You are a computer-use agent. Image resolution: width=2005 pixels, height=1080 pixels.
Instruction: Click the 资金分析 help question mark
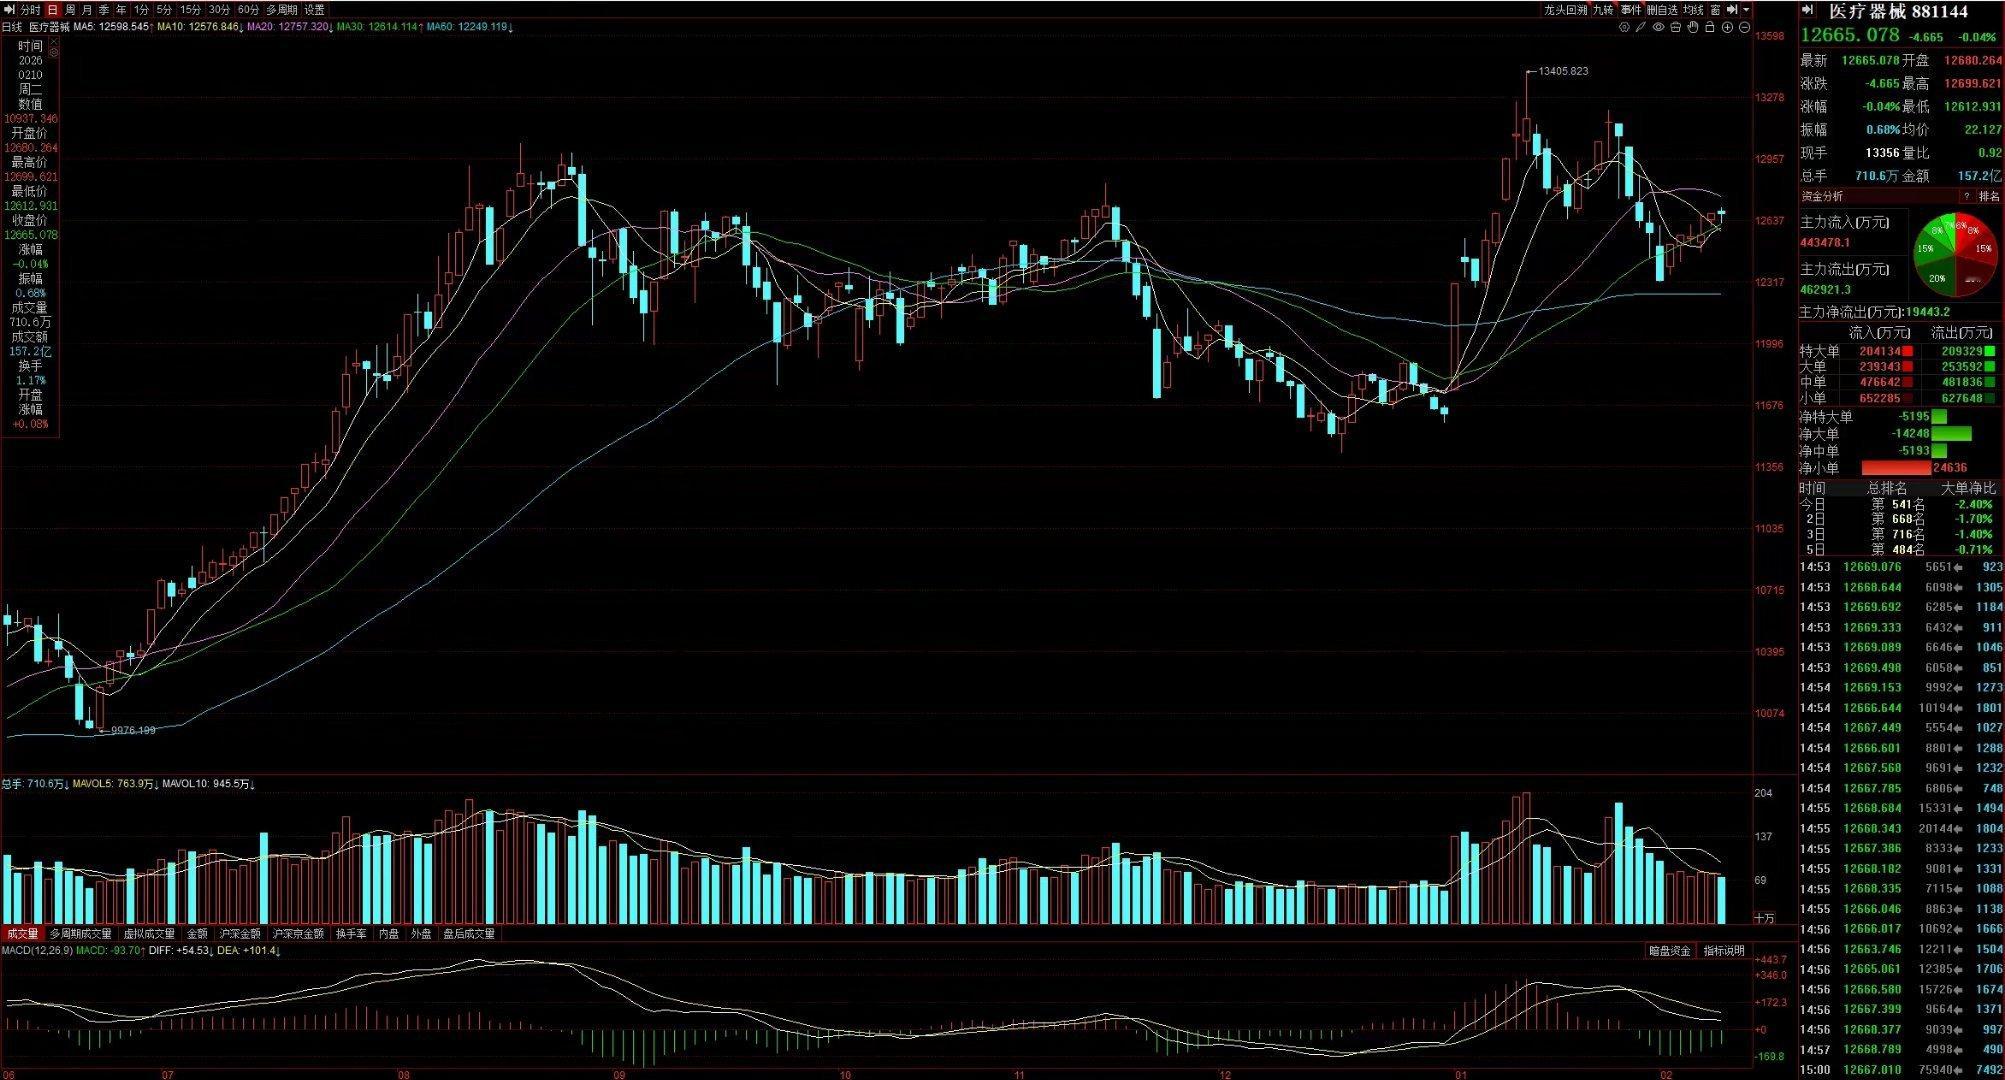[x=1966, y=197]
